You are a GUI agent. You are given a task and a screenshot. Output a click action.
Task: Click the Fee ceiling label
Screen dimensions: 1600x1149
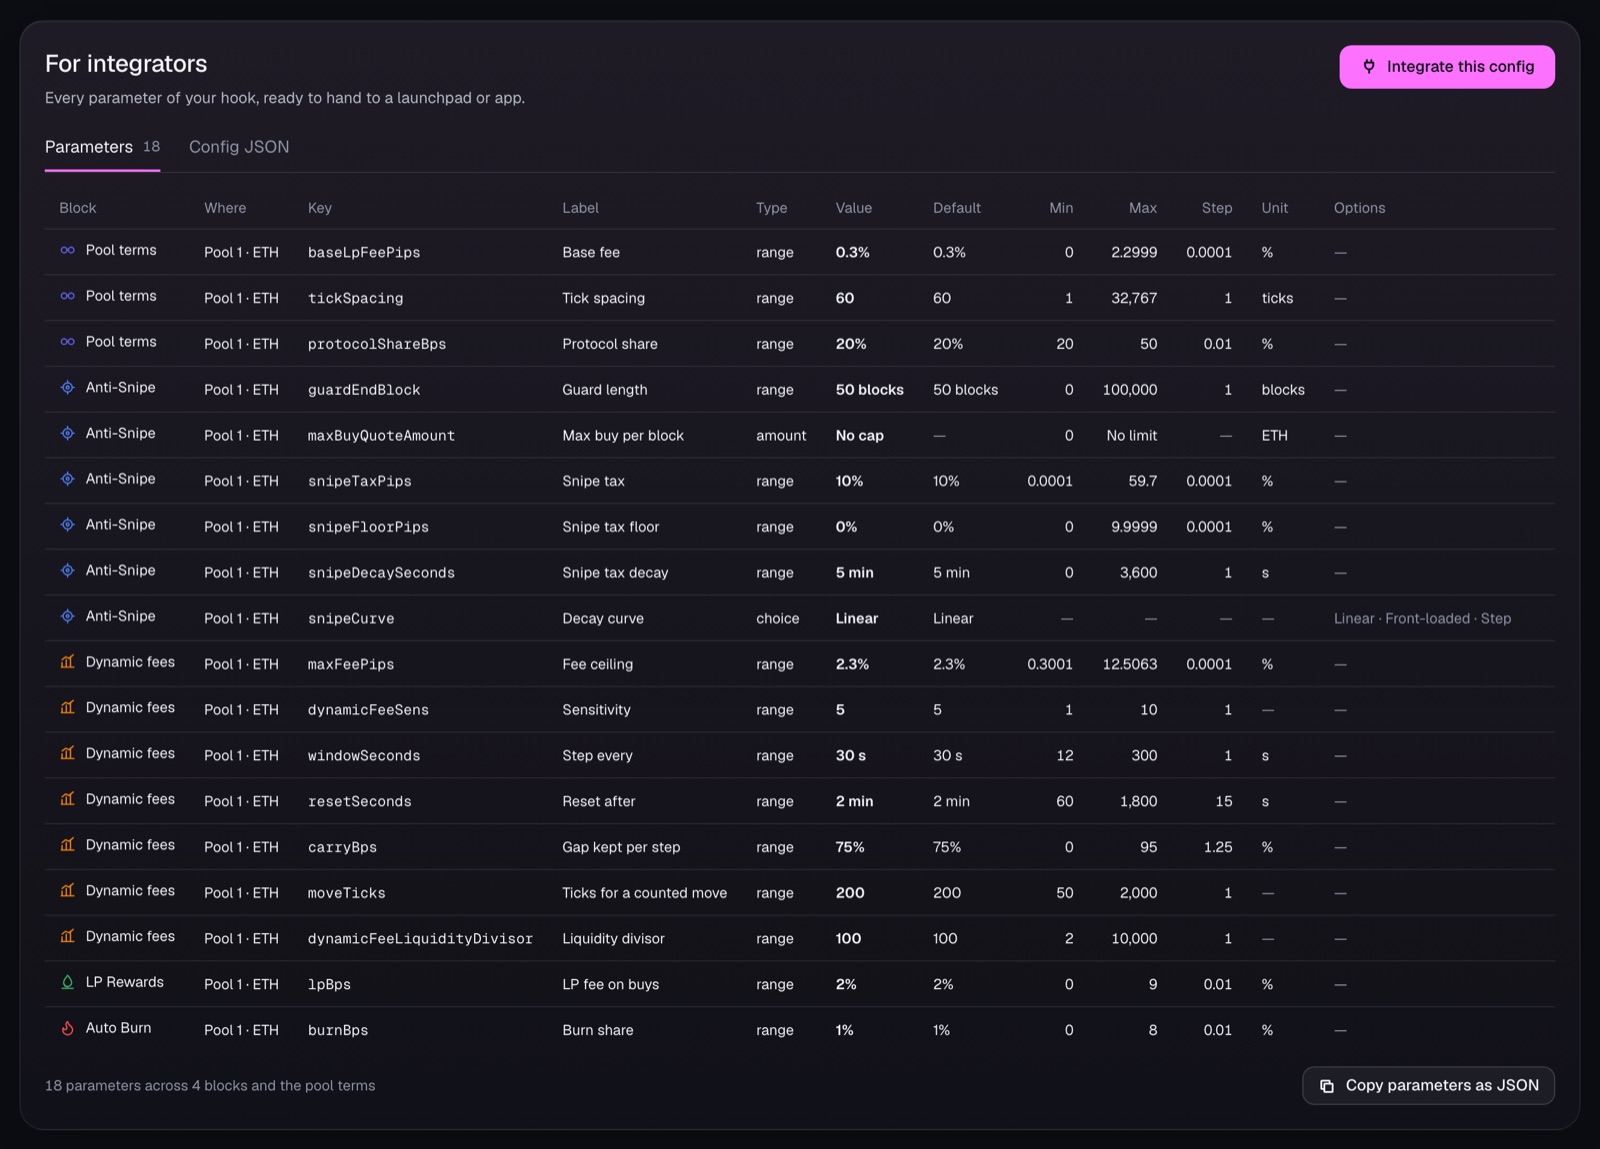click(x=597, y=664)
